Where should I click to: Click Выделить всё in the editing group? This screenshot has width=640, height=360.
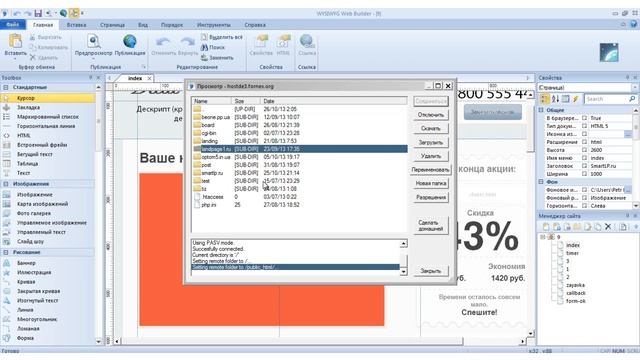(x=222, y=37)
